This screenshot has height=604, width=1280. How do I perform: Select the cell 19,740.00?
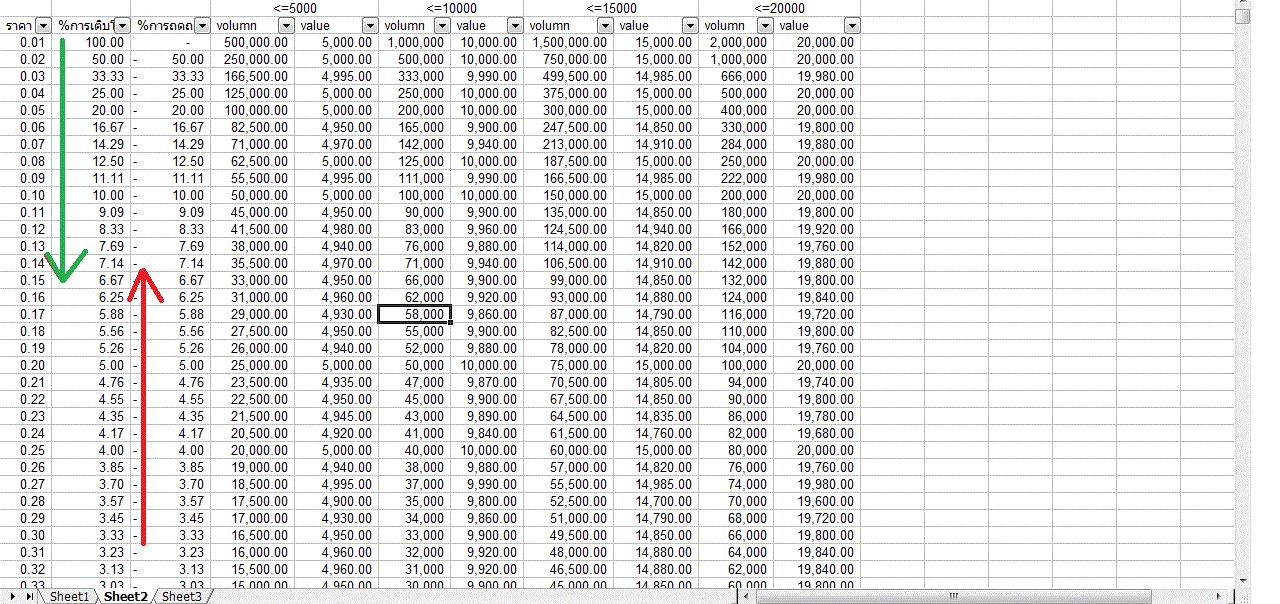coord(818,382)
